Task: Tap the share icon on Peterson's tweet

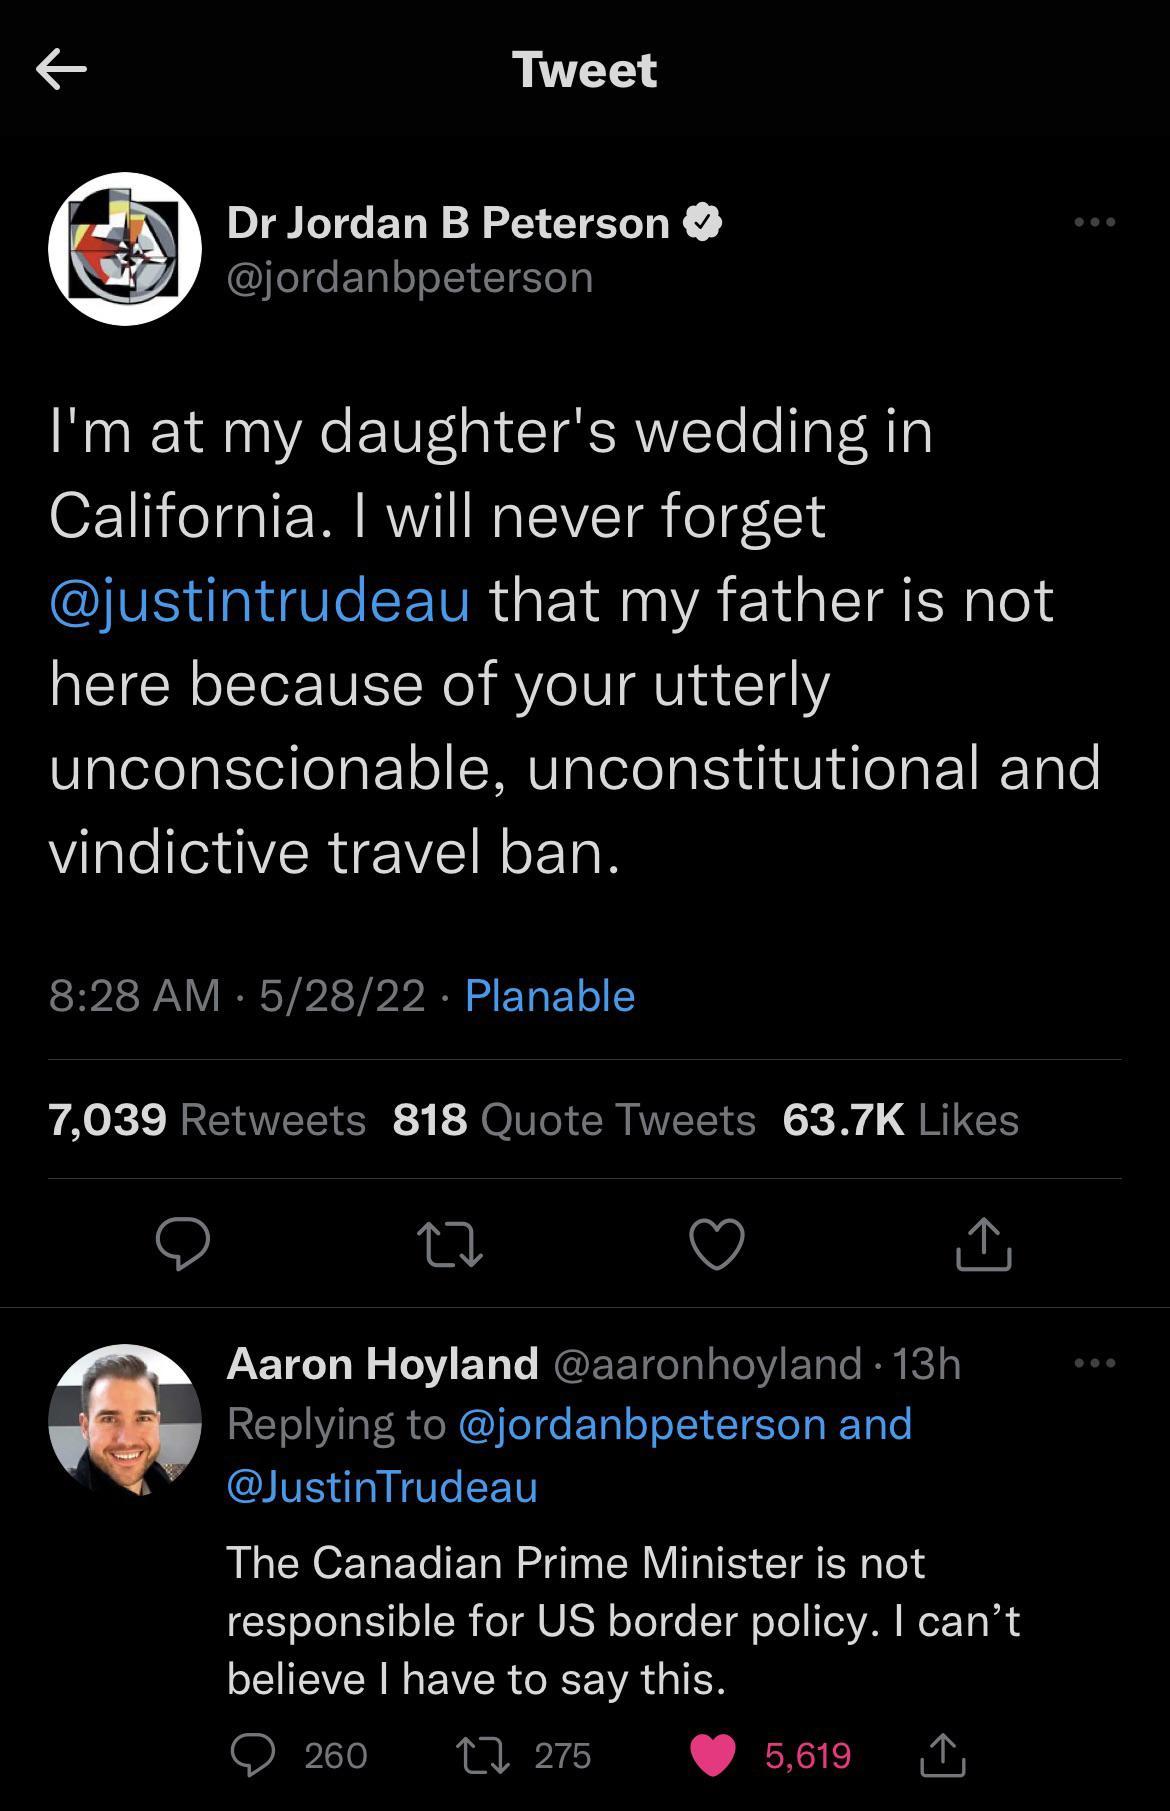Action: (x=984, y=1246)
